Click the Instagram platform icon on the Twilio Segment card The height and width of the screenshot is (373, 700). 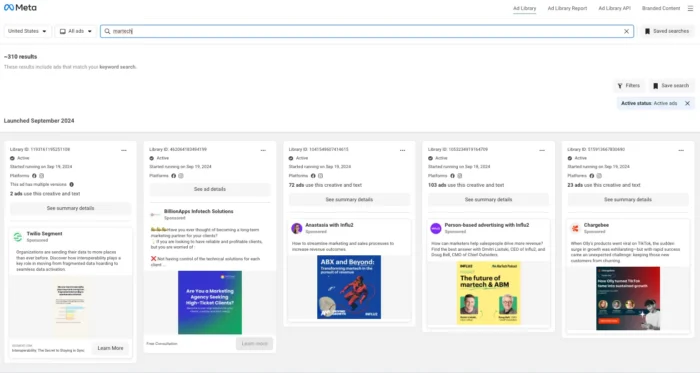[42, 176]
